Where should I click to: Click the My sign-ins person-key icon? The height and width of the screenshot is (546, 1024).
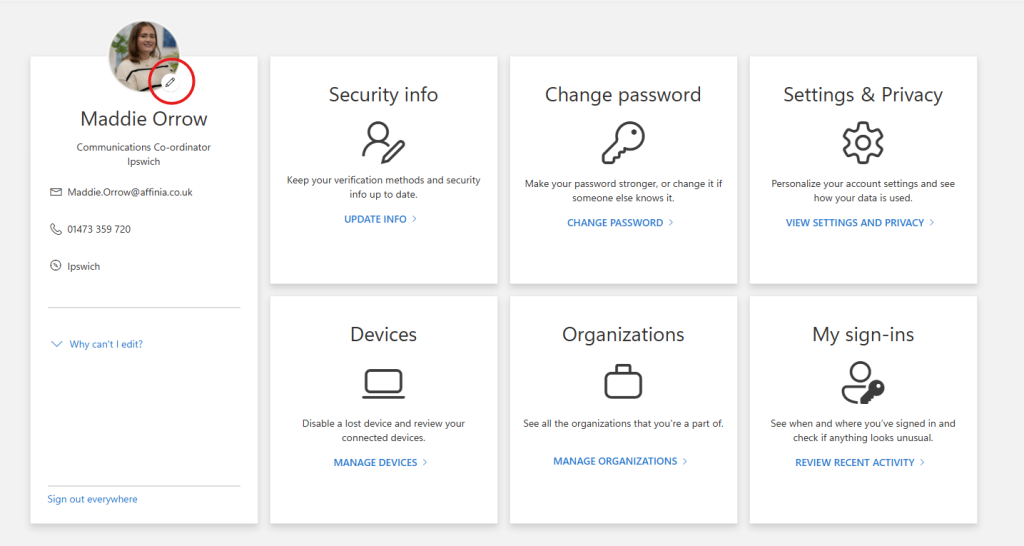tap(862, 381)
